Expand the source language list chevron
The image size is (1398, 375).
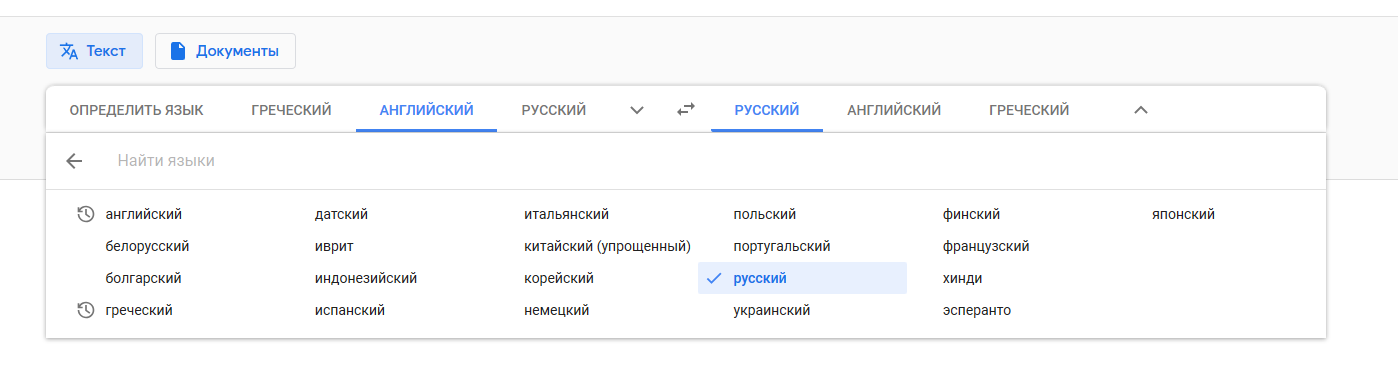[x=637, y=110]
